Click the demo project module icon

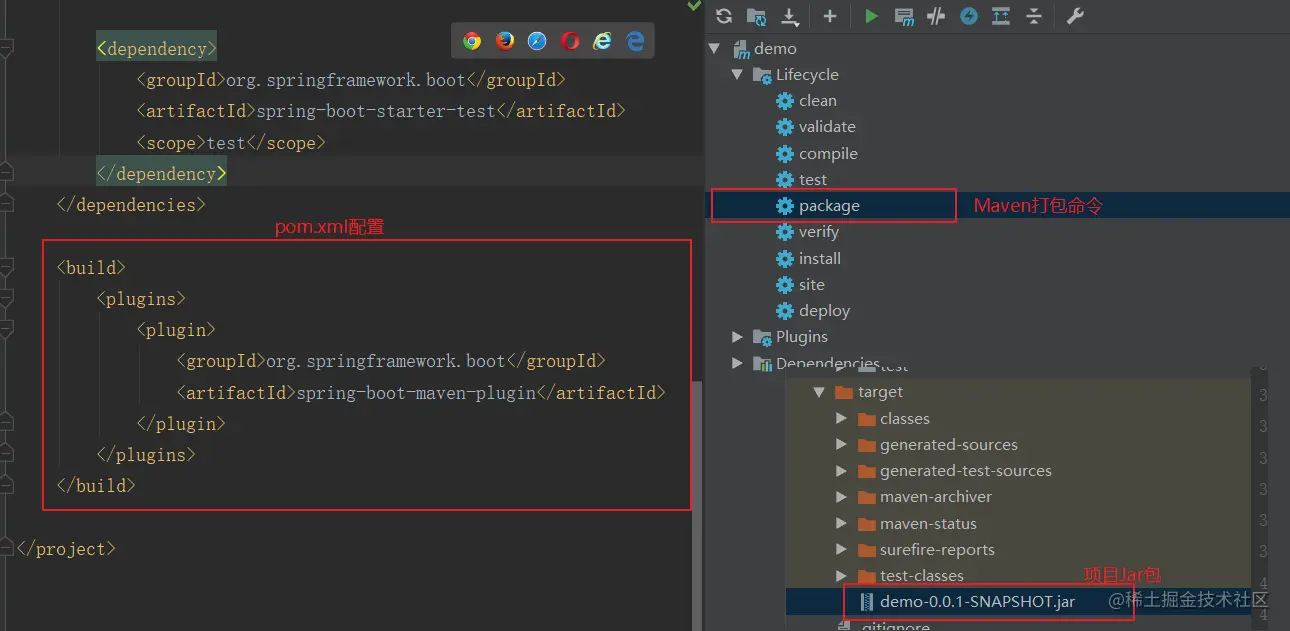[x=741, y=48]
